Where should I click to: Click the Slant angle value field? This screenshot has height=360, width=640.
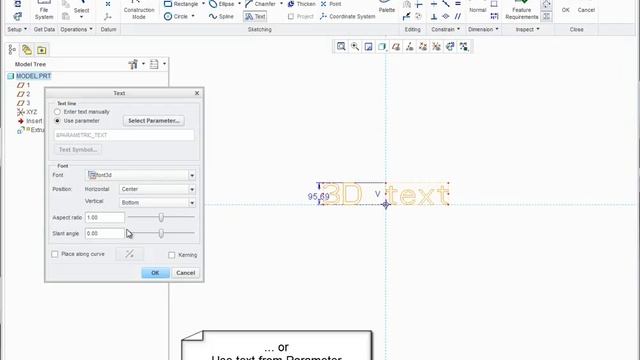pyautogui.click(x=104, y=233)
